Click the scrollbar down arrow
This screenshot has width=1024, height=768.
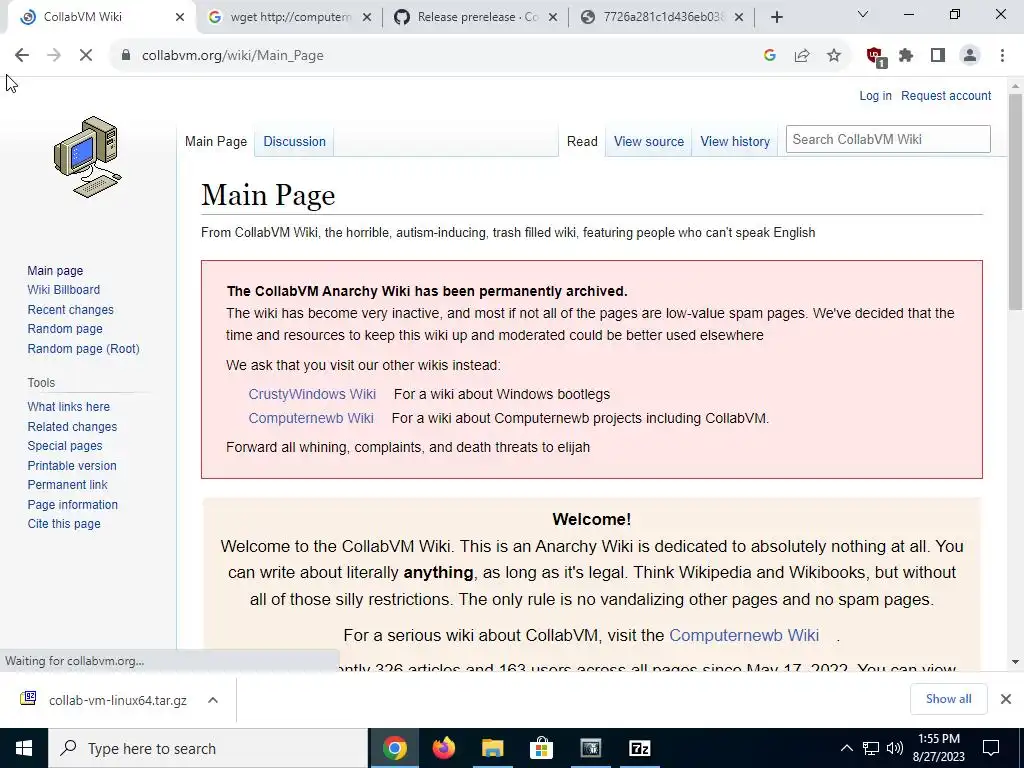pyautogui.click(x=1015, y=662)
